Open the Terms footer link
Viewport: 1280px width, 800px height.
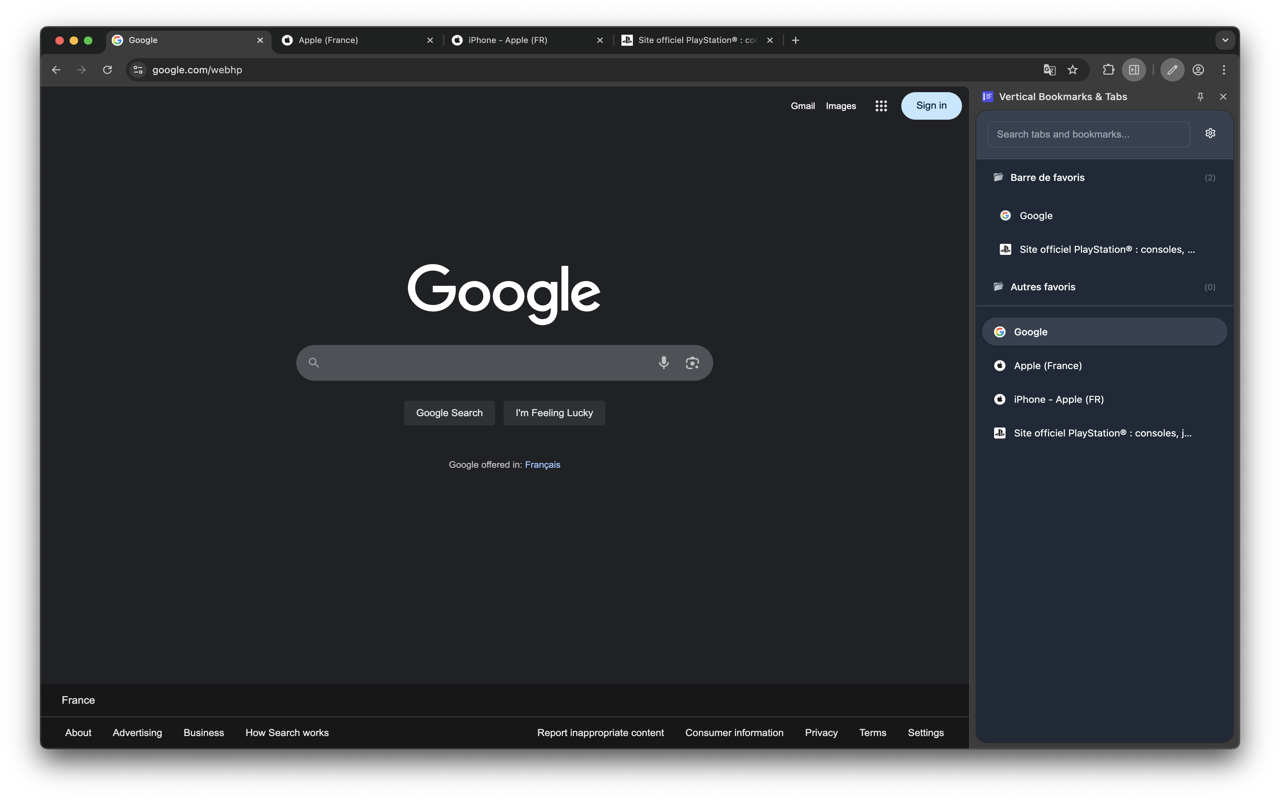873,733
